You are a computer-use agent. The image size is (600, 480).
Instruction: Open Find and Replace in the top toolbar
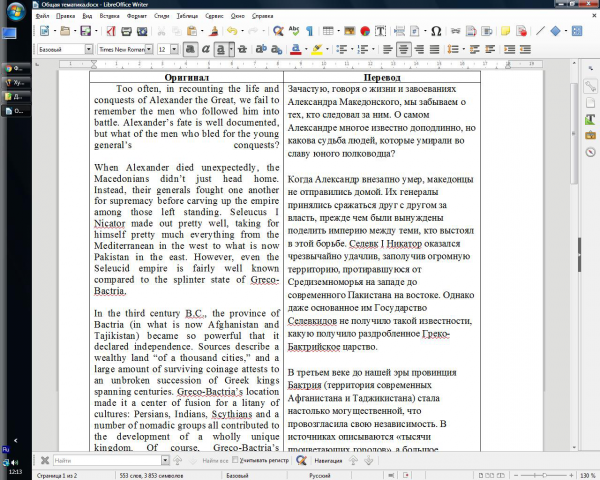click(x=278, y=31)
